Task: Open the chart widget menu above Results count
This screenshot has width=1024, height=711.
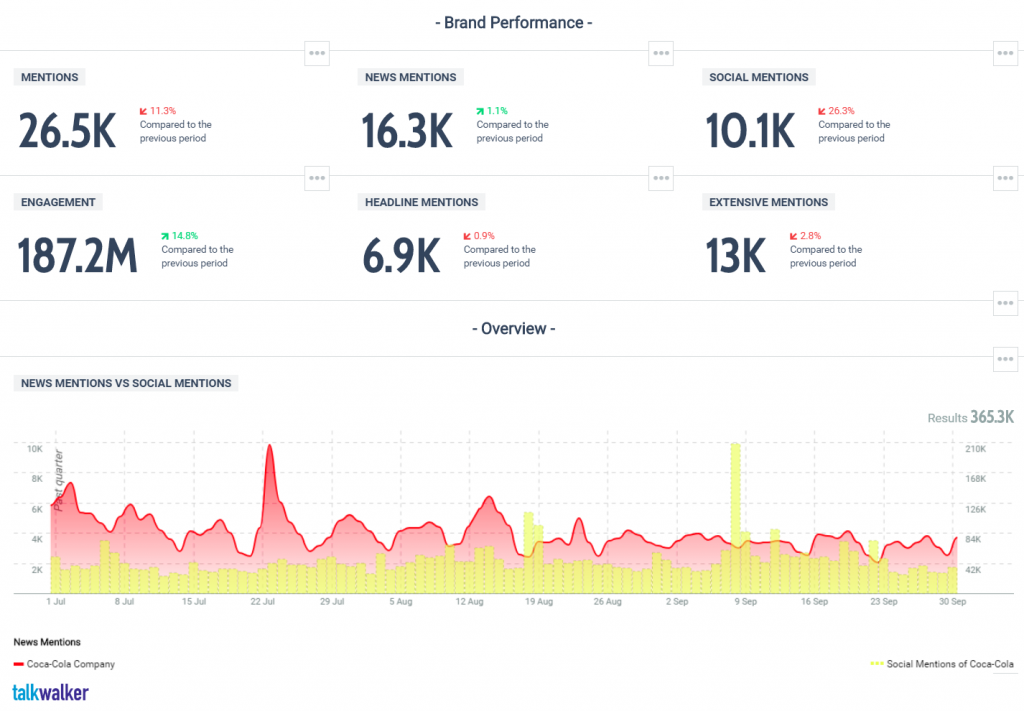Action: point(1005,359)
